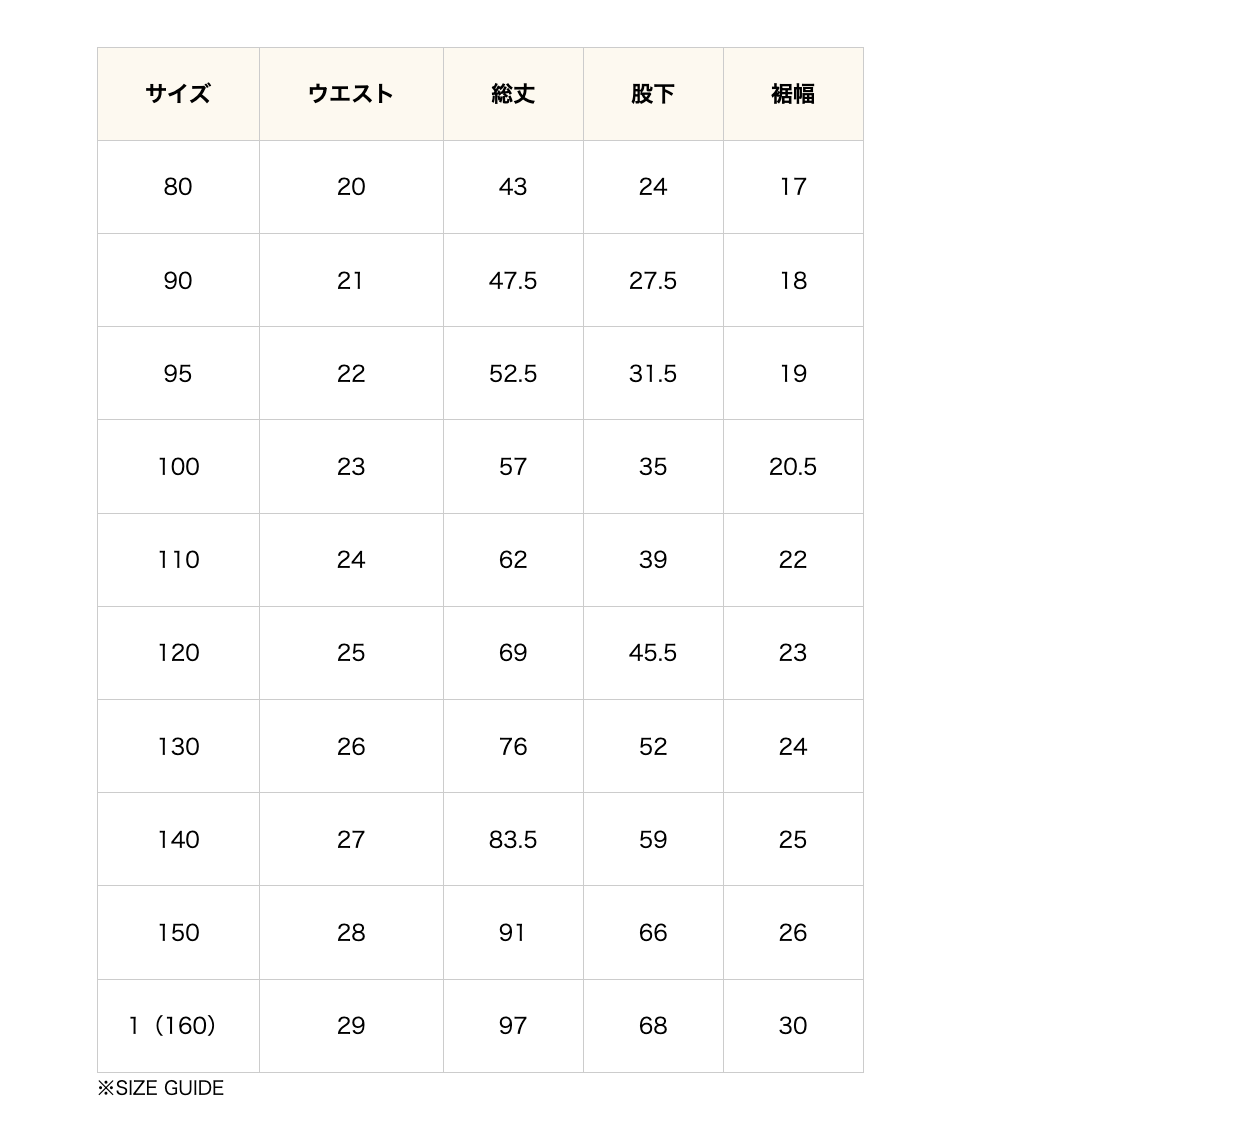Click the 47.5 total length cell

click(513, 281)
